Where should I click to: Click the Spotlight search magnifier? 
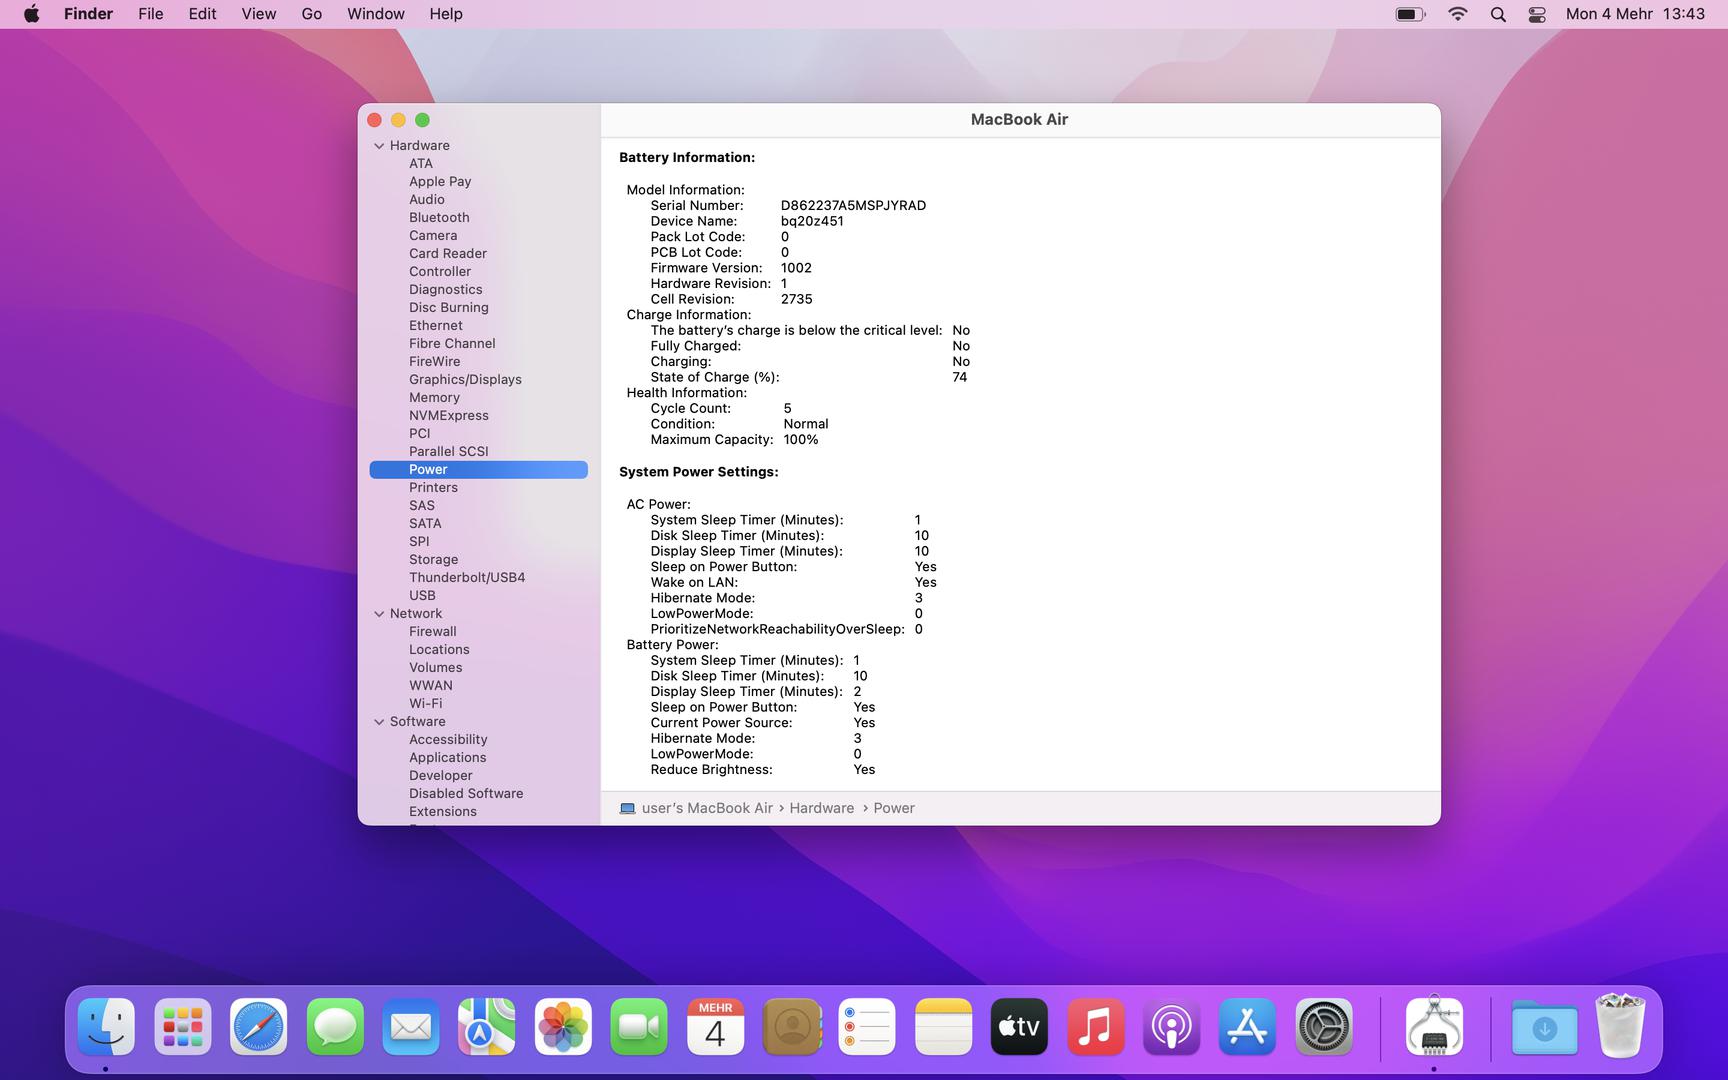tap(1497, 14)
